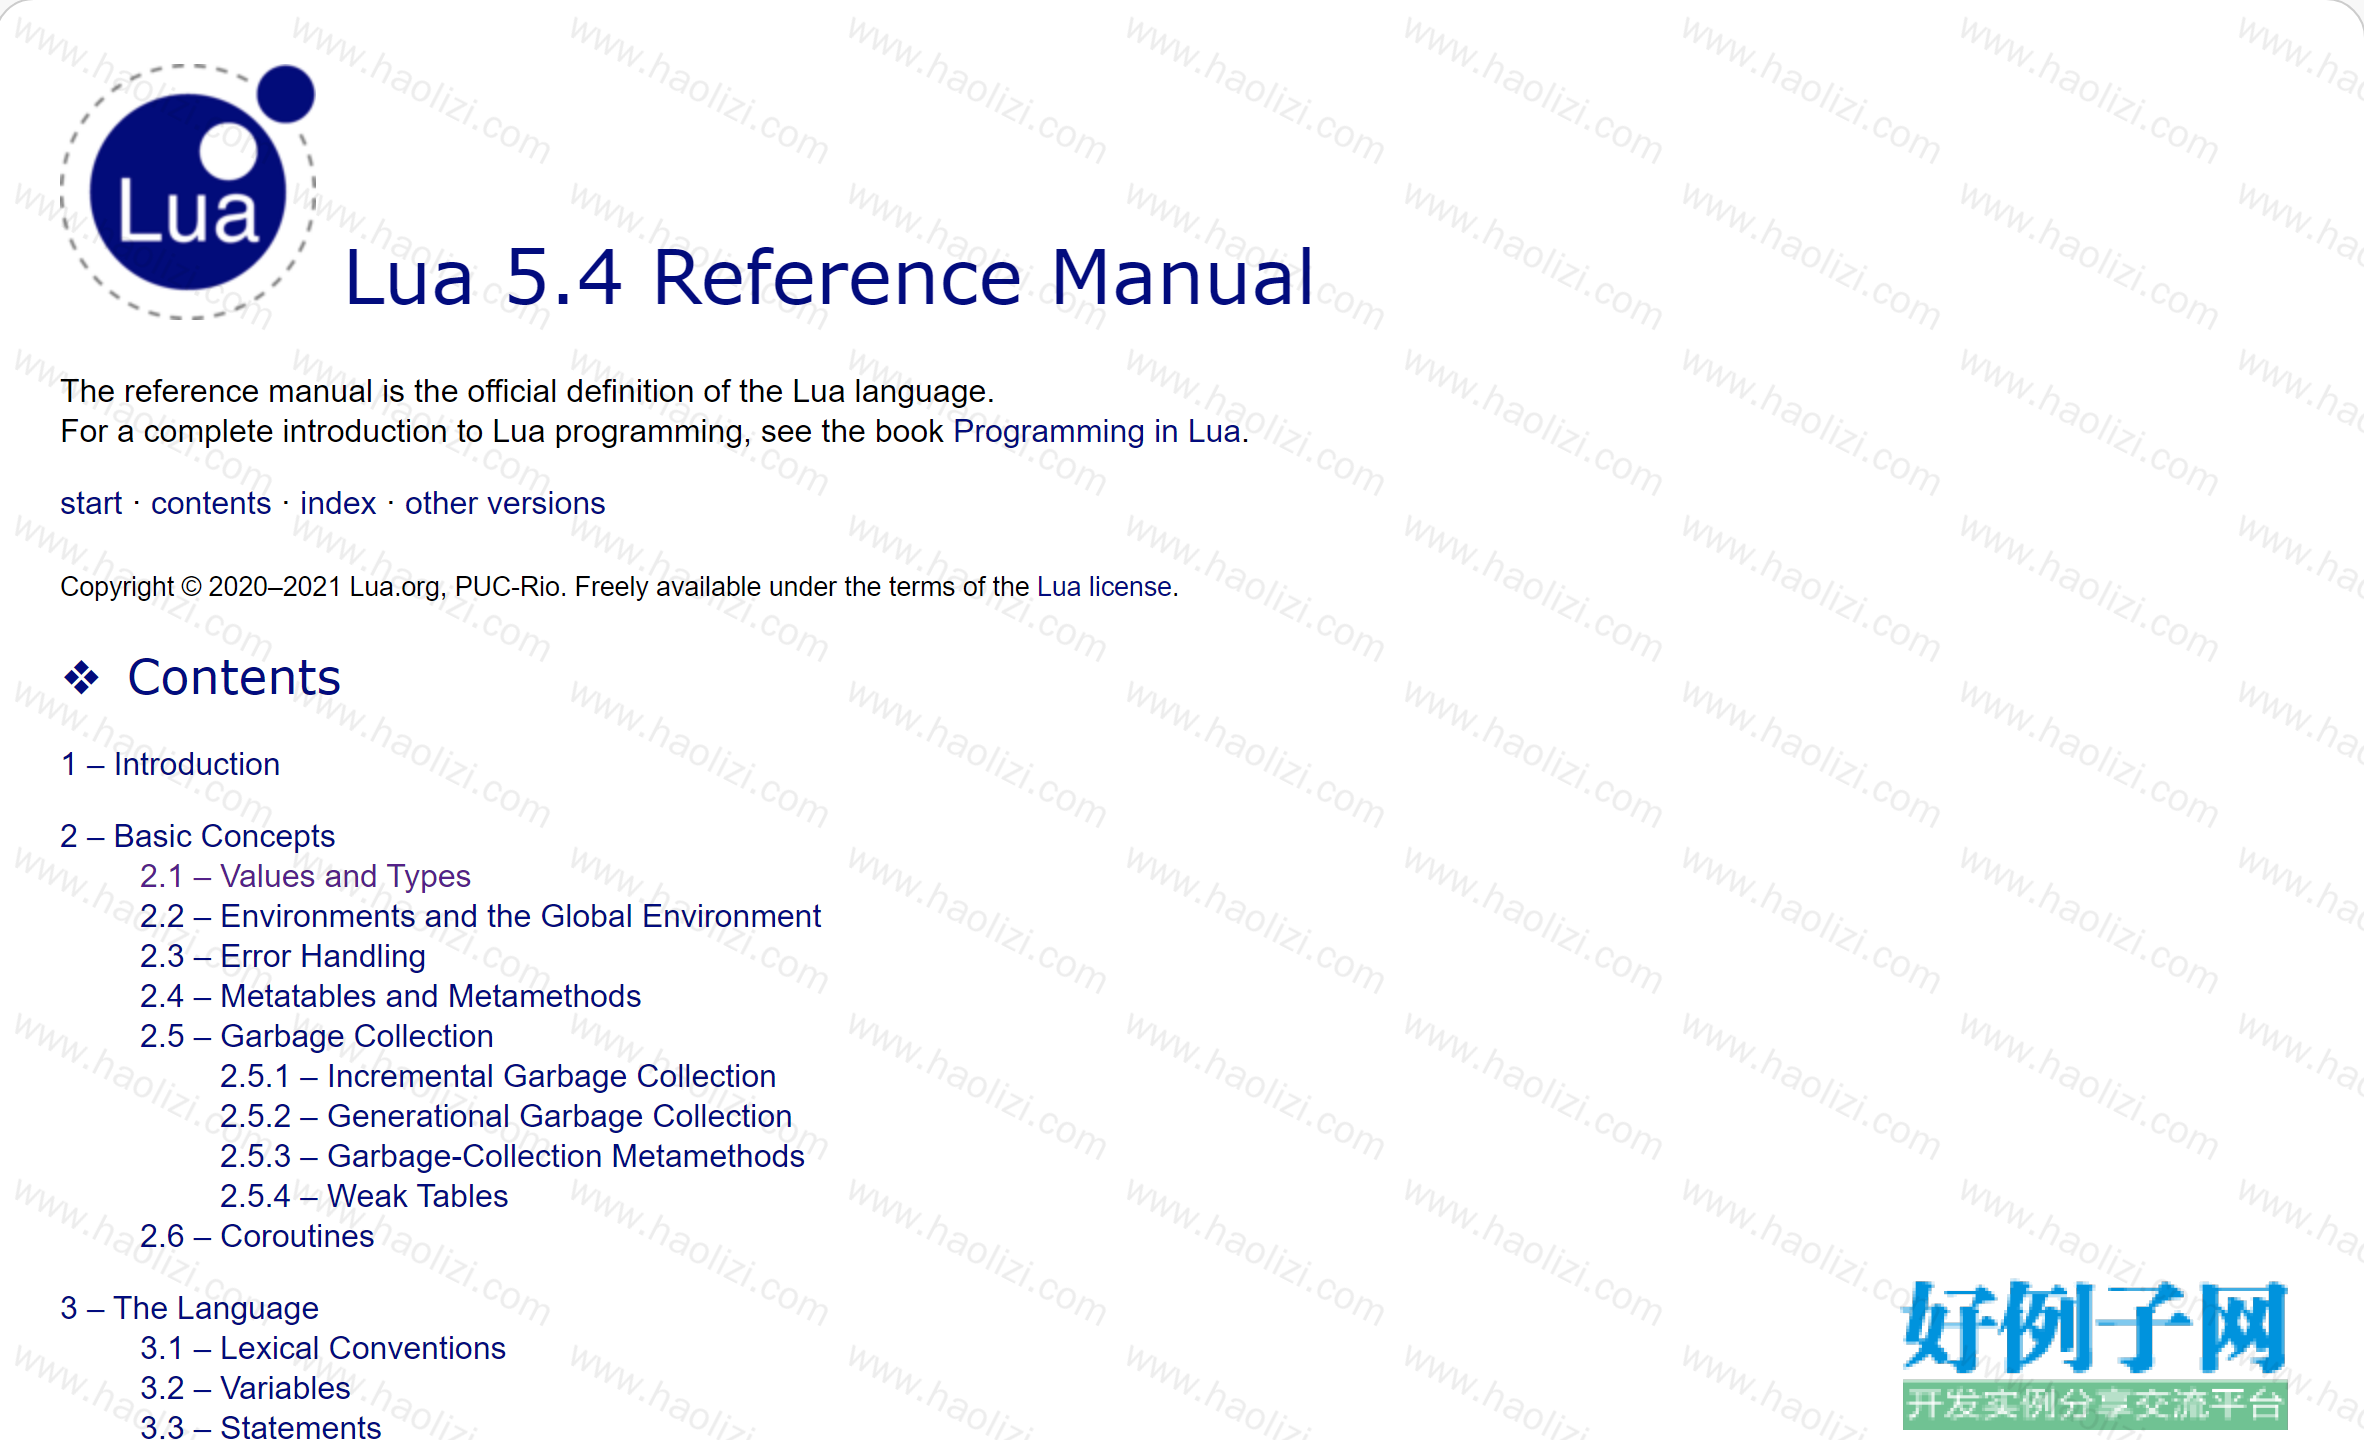Click the Contents heading
Viewport: 2364px width, 1440px height.
(234, 677)
